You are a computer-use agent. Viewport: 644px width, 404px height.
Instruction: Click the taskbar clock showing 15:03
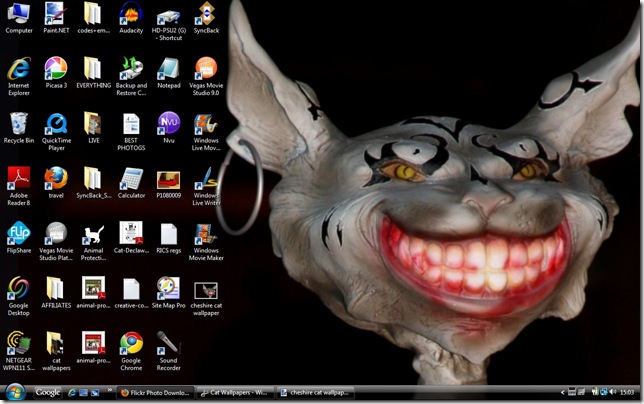point(626,393)
